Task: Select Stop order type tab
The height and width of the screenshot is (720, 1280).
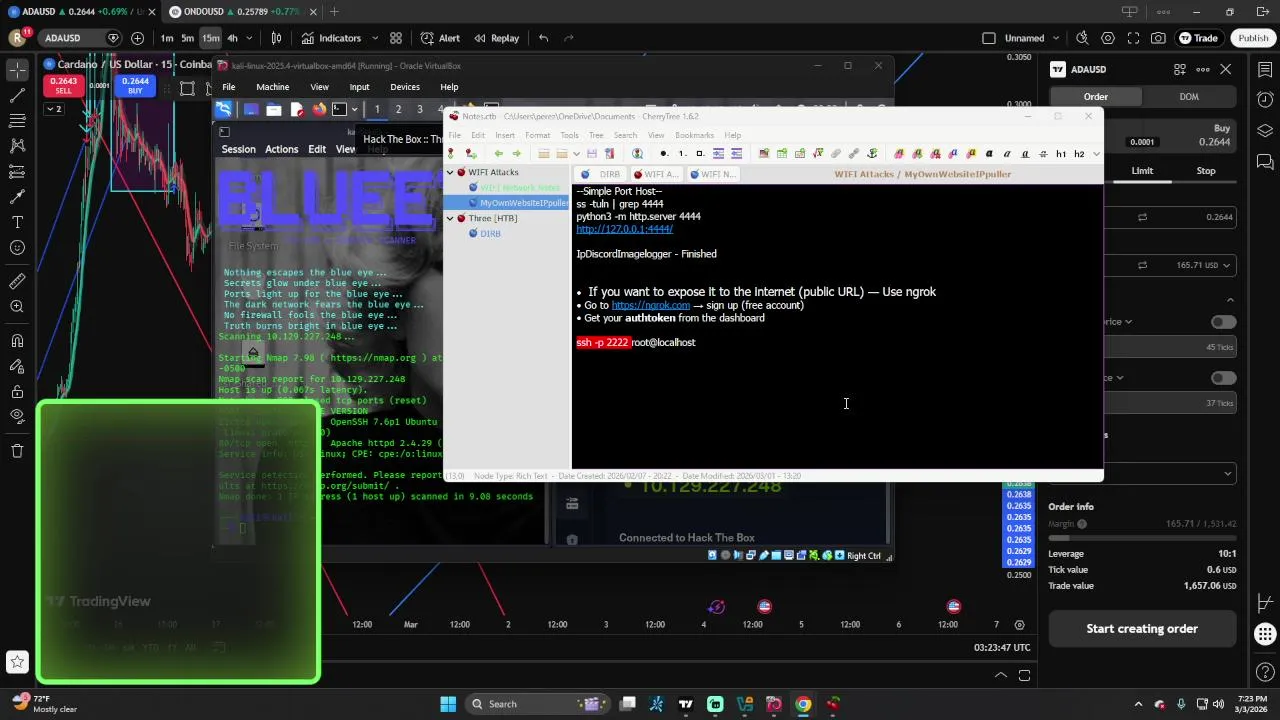Action: pyautogui.click(x=1206, y=171)
